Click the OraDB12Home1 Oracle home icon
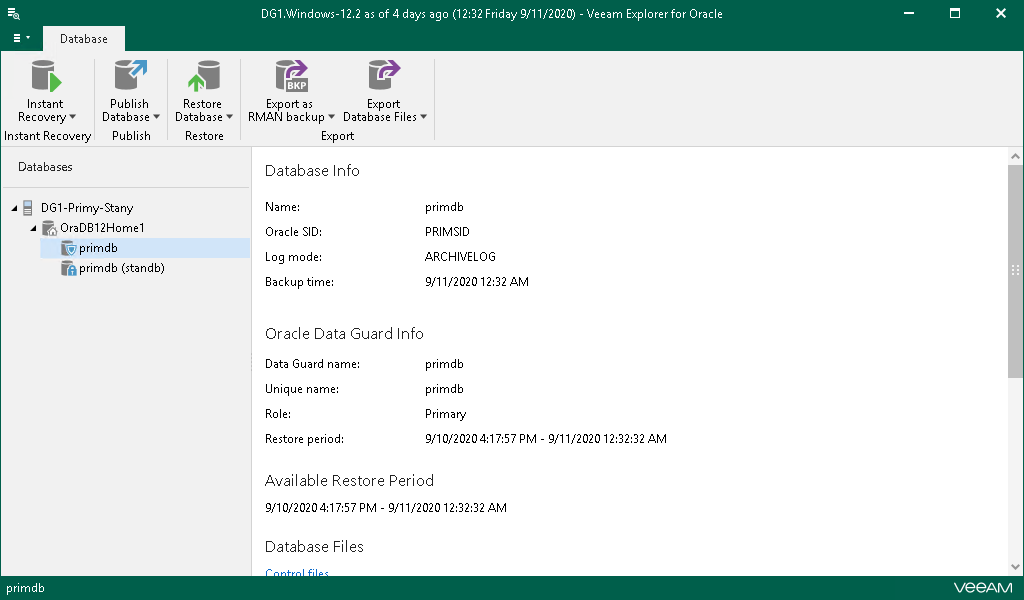The width and height of the screenshot is (1024, 600). 49,228
